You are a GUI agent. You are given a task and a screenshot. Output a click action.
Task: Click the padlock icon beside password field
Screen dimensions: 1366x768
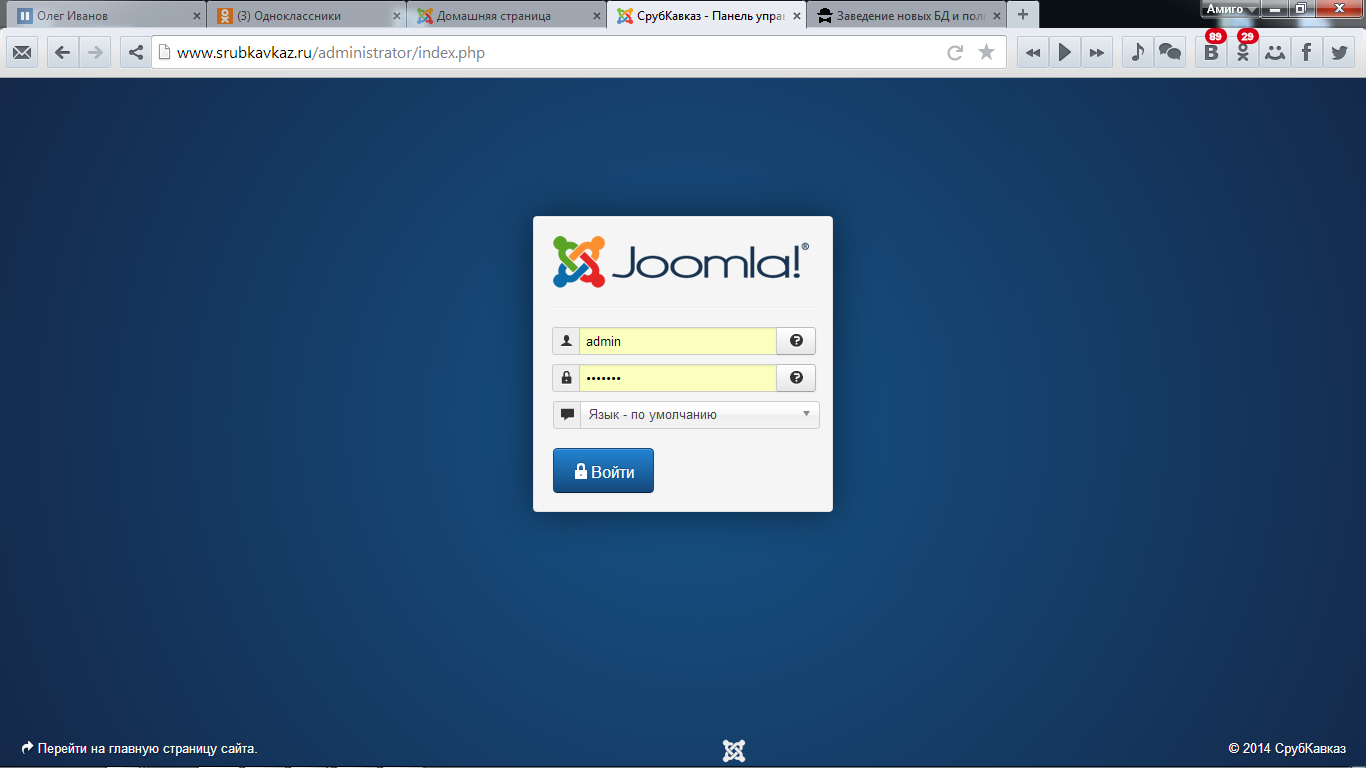pos(566,378)
